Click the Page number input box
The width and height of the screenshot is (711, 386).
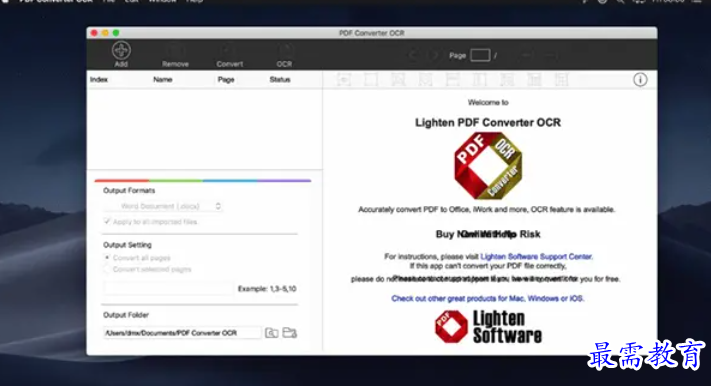[x=480, y=55]
